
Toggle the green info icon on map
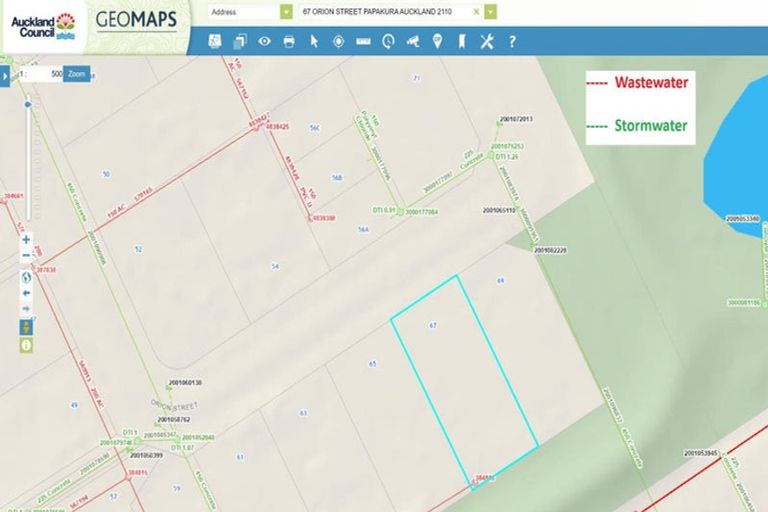pos(26,345)
